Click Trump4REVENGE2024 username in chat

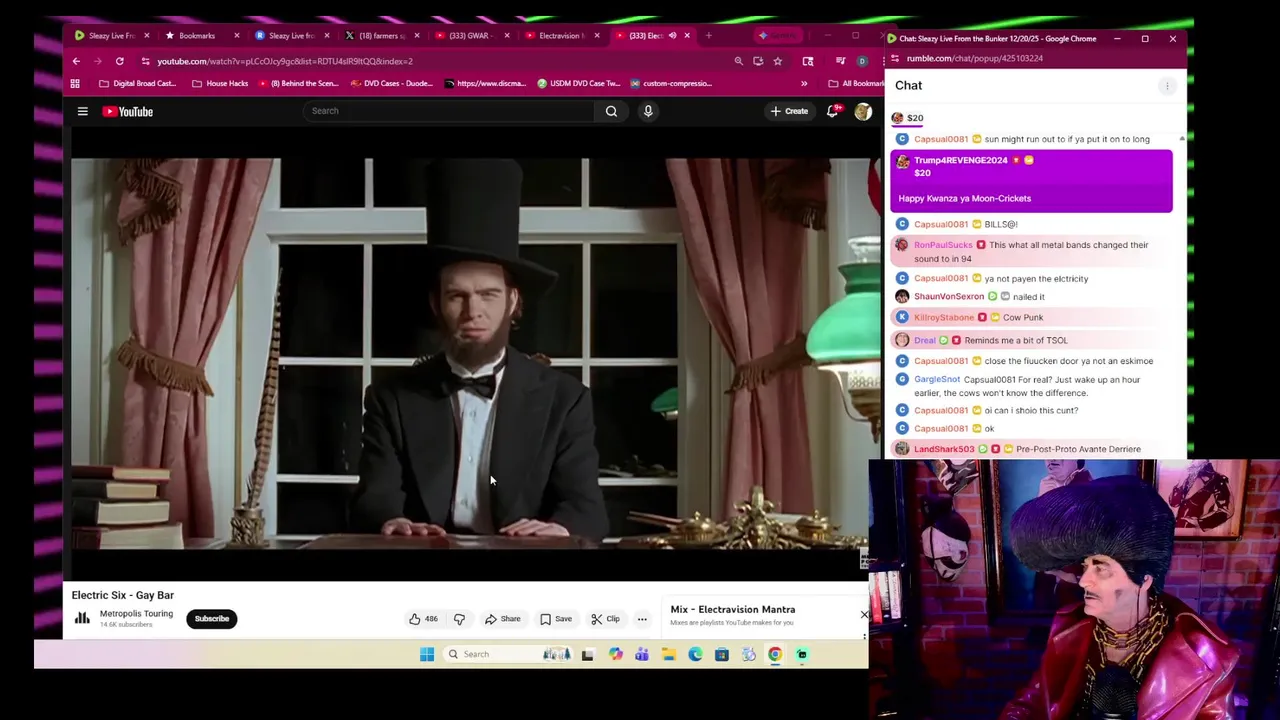[960, 160]
